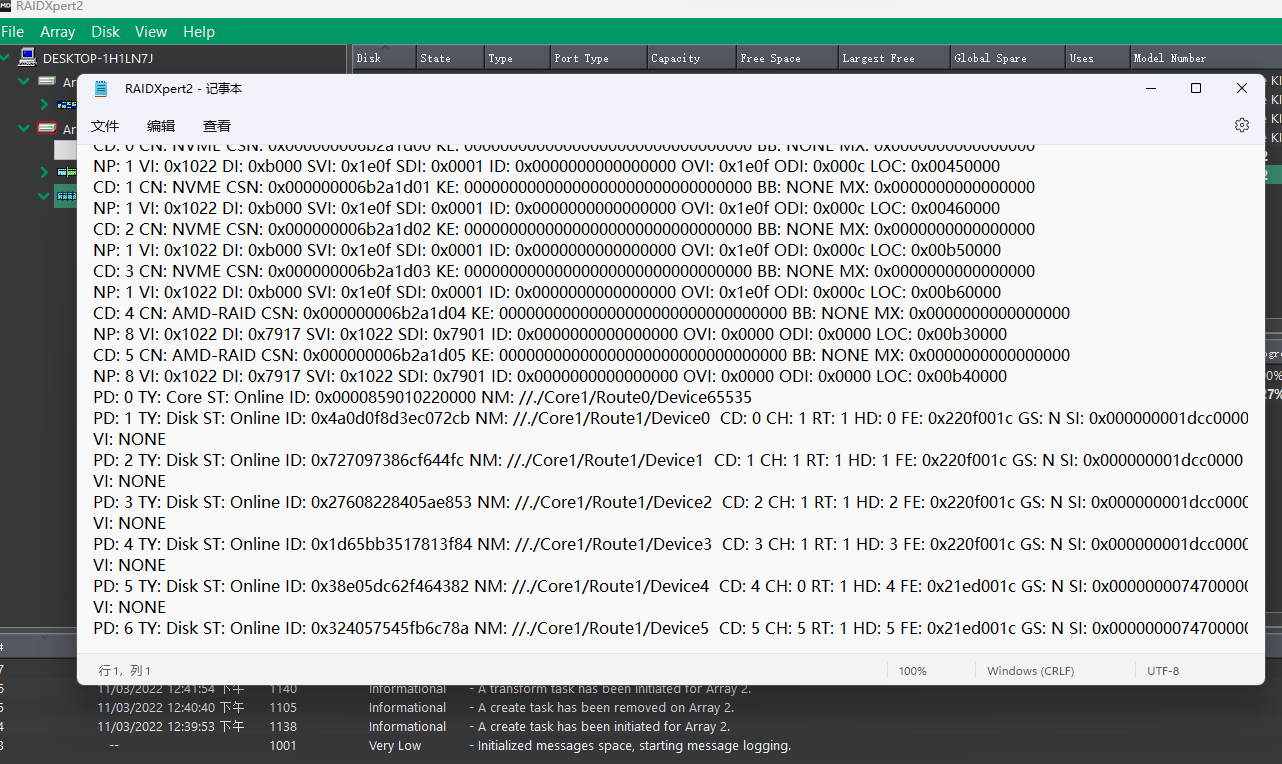Click line starting 'CD: 2 CN: NVME' in Notepad
The height and width of the screenshot is (764, 1282).
[x=564, y=229]
